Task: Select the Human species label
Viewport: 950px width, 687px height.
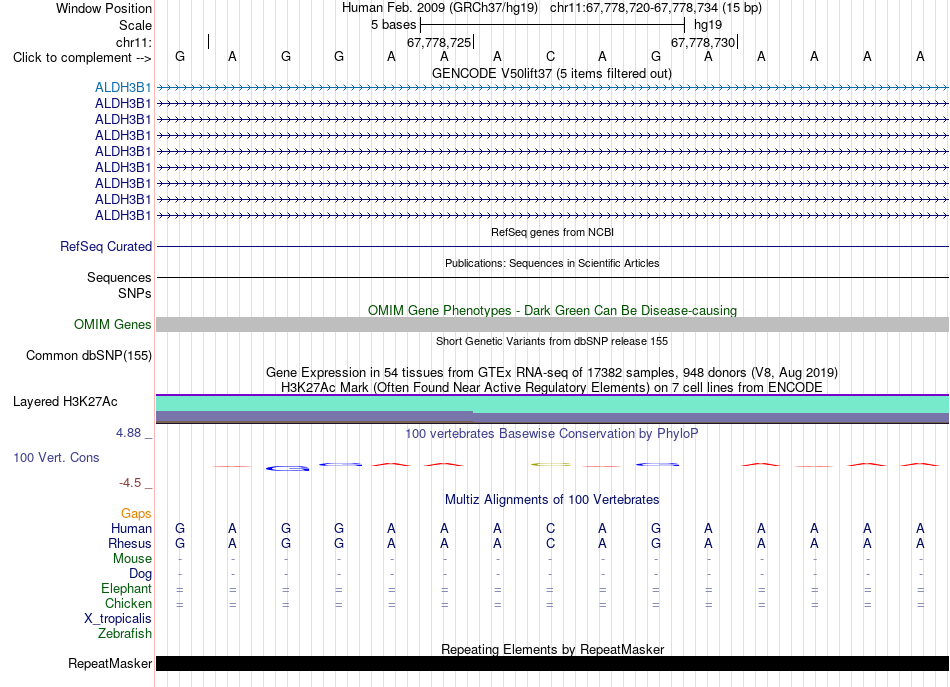Action: point(131,529)
